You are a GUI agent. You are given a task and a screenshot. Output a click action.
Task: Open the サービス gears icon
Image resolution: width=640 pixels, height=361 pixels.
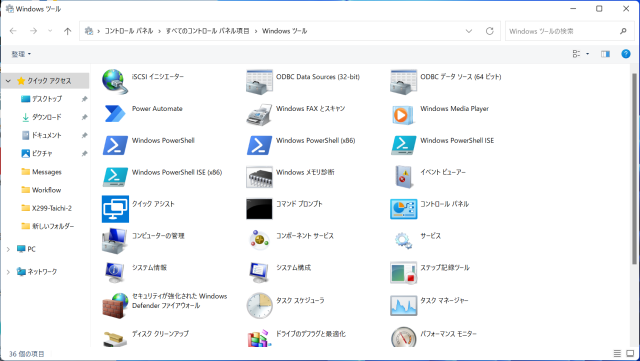403,240
